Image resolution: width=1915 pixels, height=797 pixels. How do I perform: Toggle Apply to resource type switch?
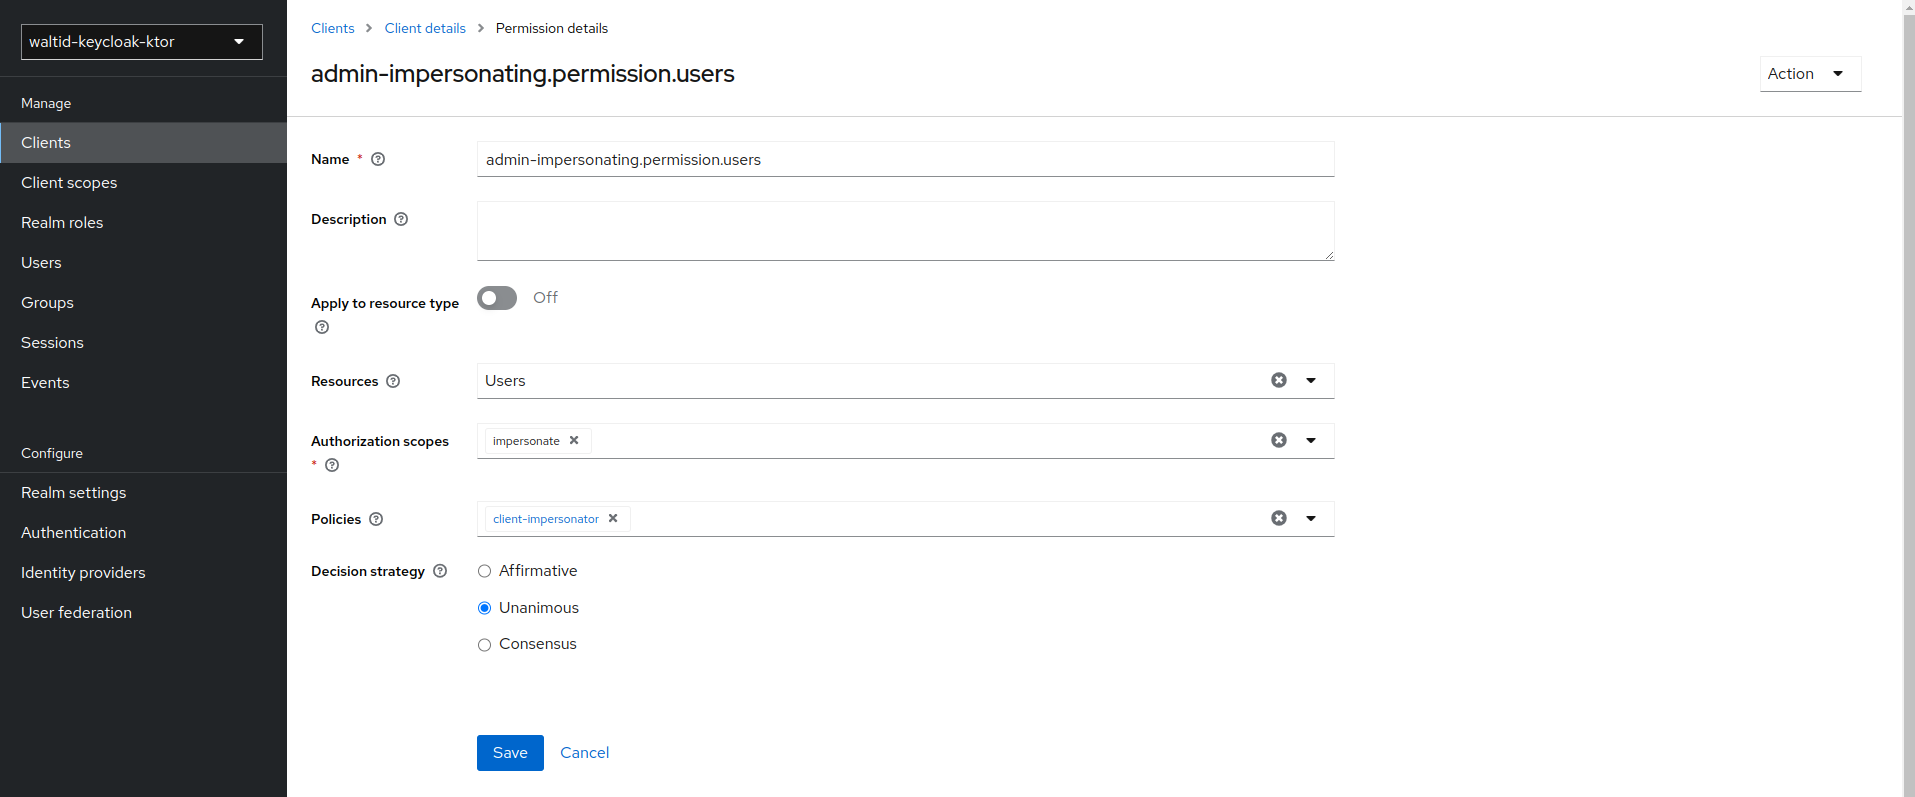tap(497, 298)
